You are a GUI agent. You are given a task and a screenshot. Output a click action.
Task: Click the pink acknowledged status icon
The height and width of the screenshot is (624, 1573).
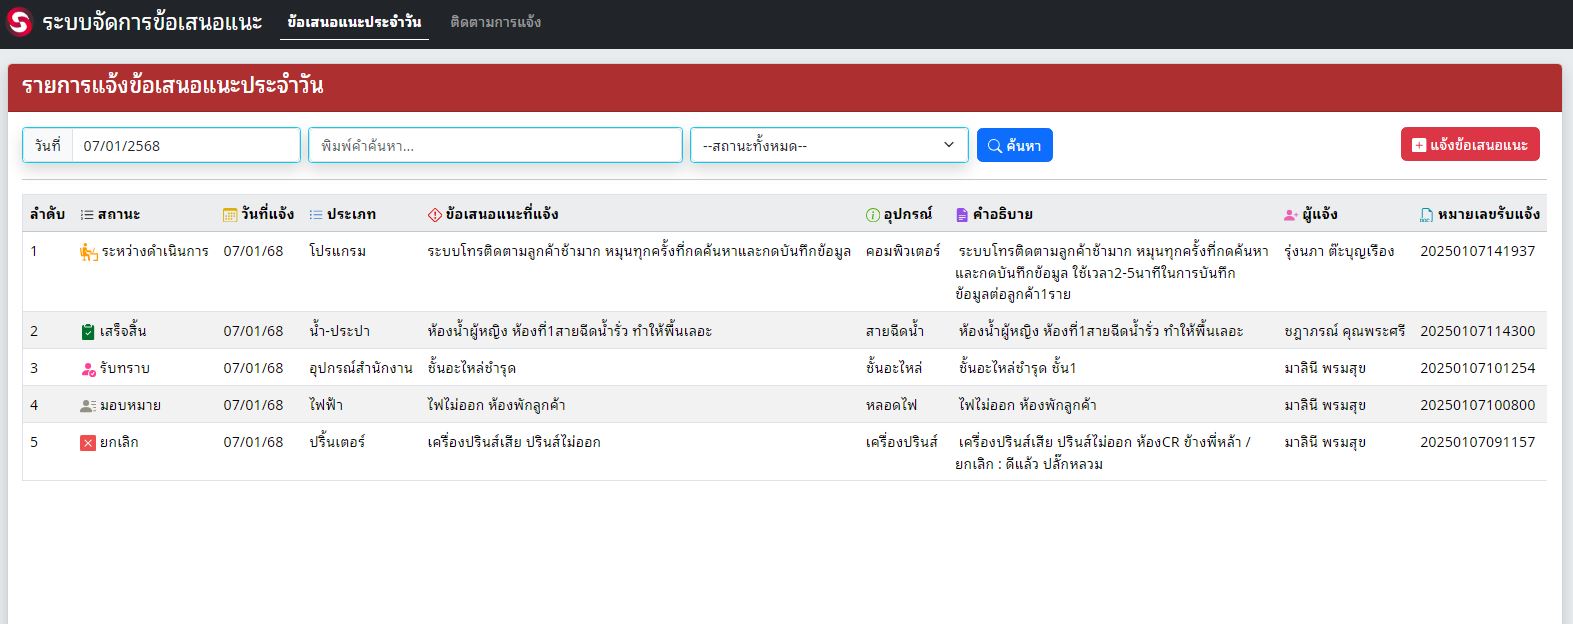click(88, 369)
